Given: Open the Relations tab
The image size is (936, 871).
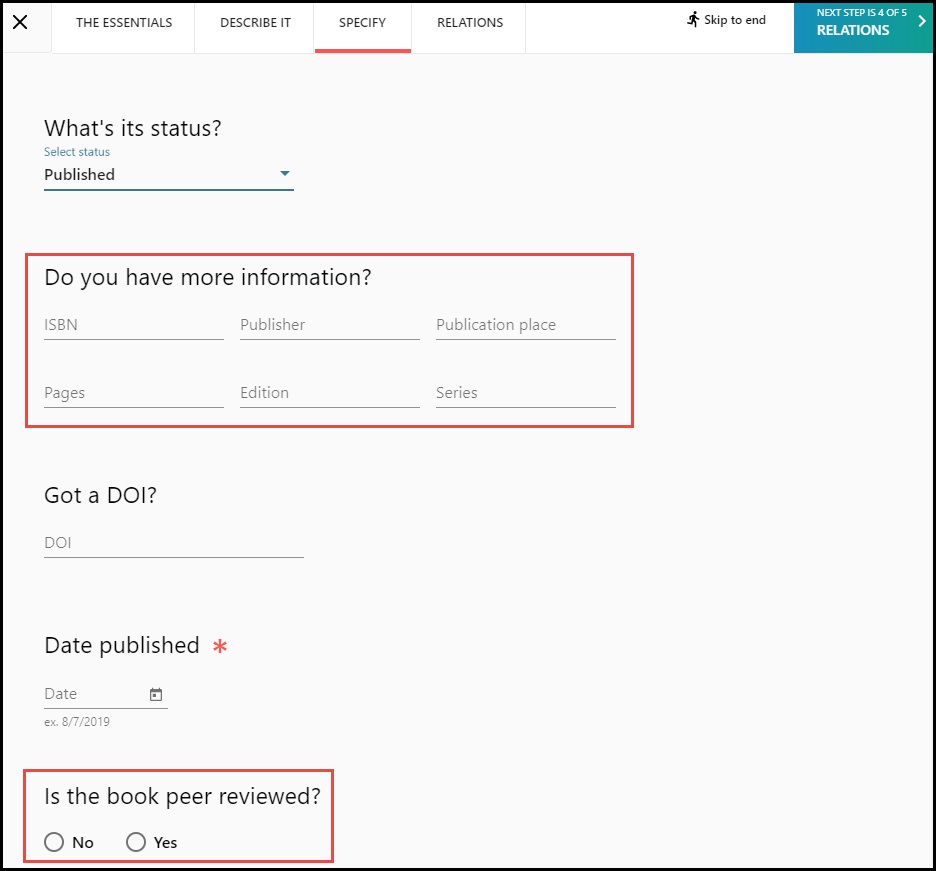Looking at the screenshot, I should point(470,23).
